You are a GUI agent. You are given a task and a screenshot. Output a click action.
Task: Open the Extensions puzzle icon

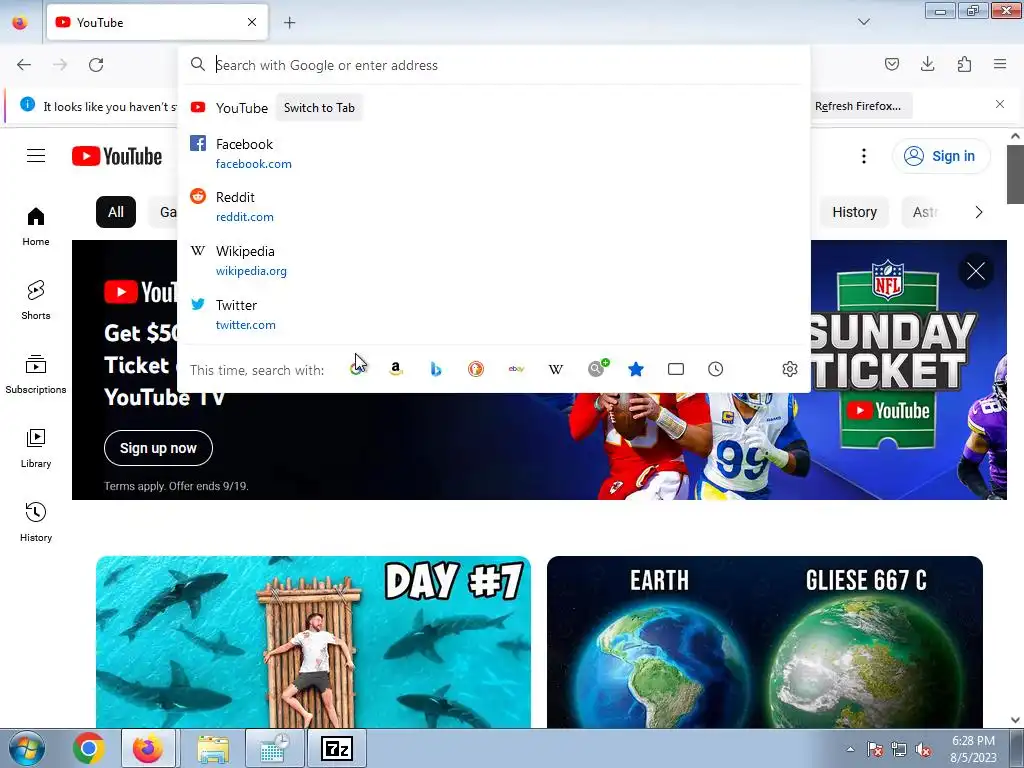pos(964,64)
